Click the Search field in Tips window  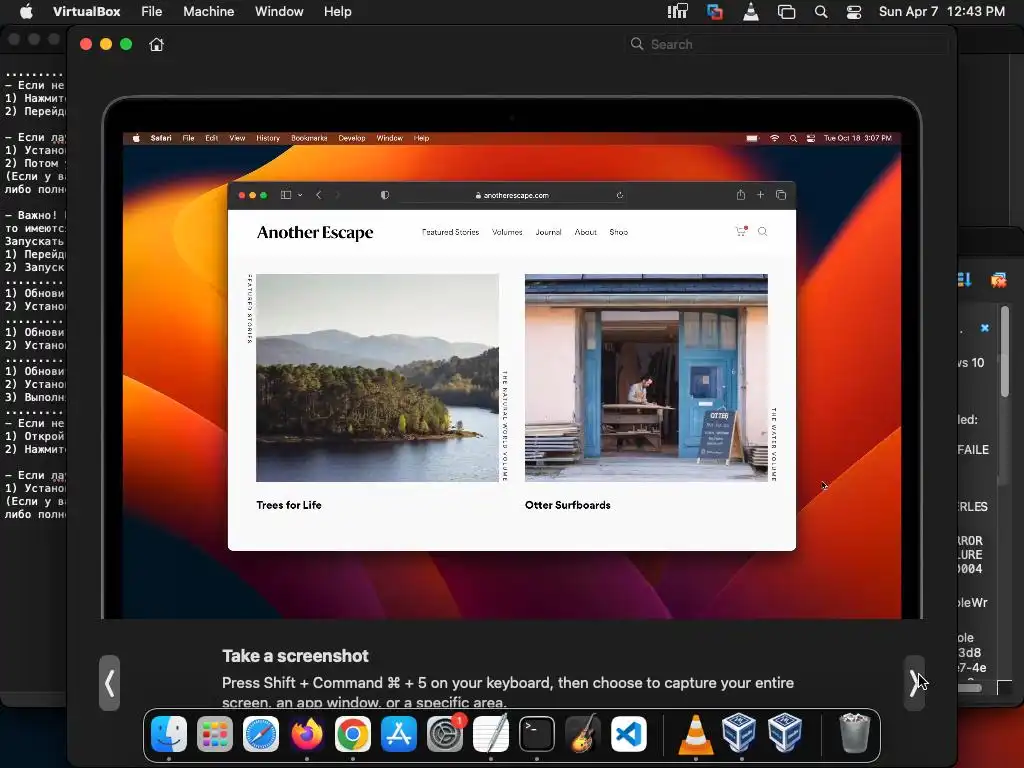pyautogui.click(x=787, y=44)
